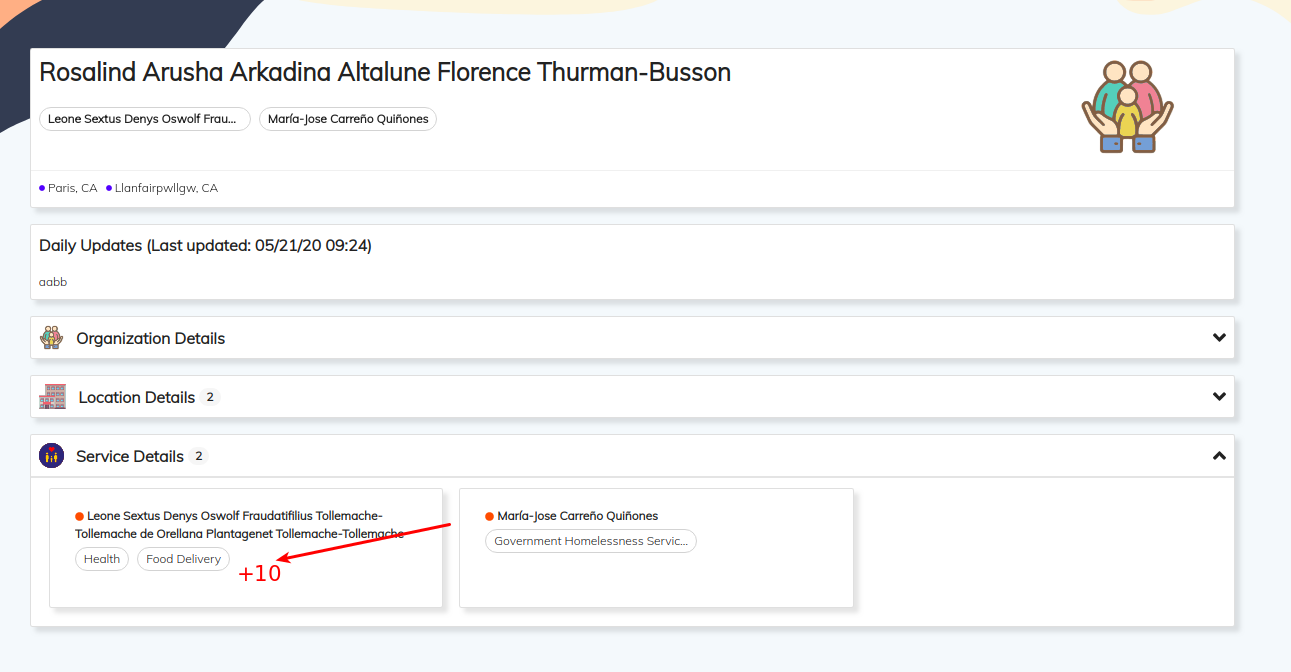Expand the Location Details section
Image resolution: width=1291 pixels, height=672 pixels.
(1219, 396)
